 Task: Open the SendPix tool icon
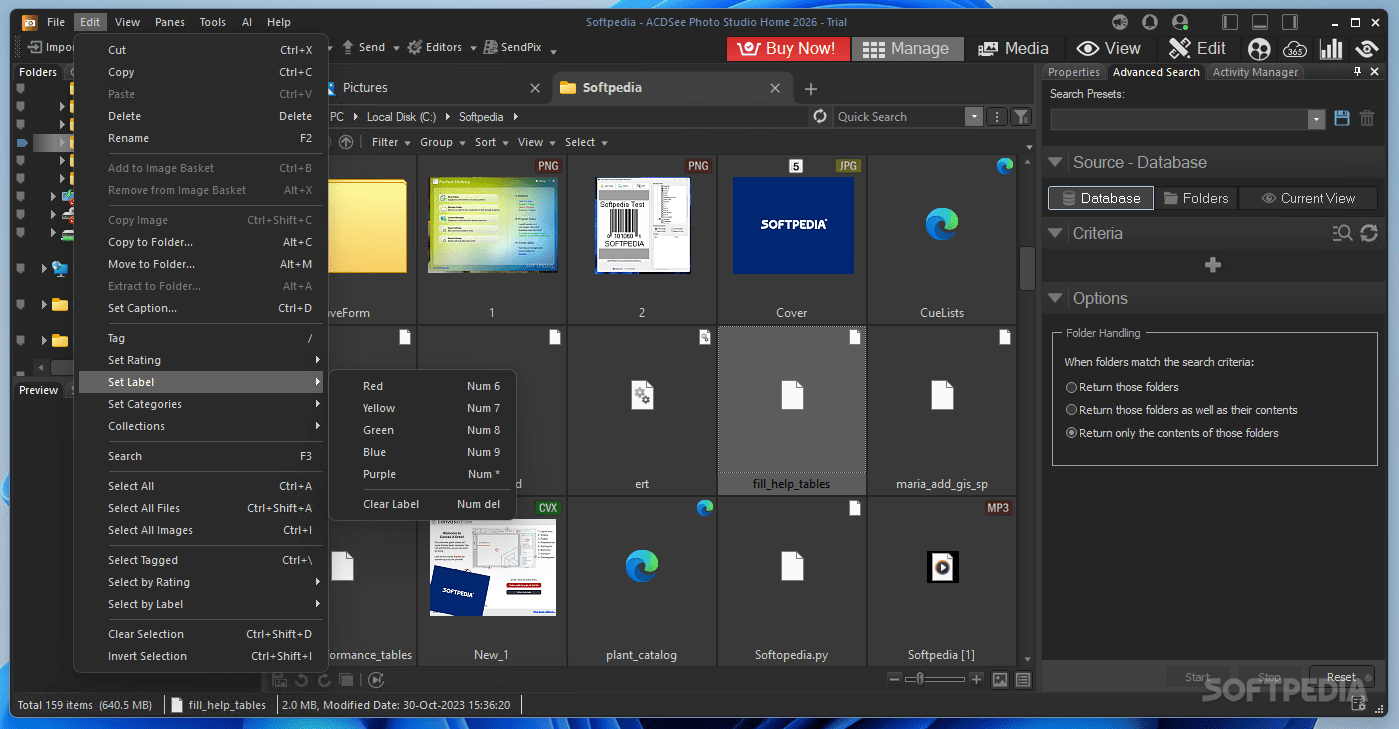click(489, 47)
